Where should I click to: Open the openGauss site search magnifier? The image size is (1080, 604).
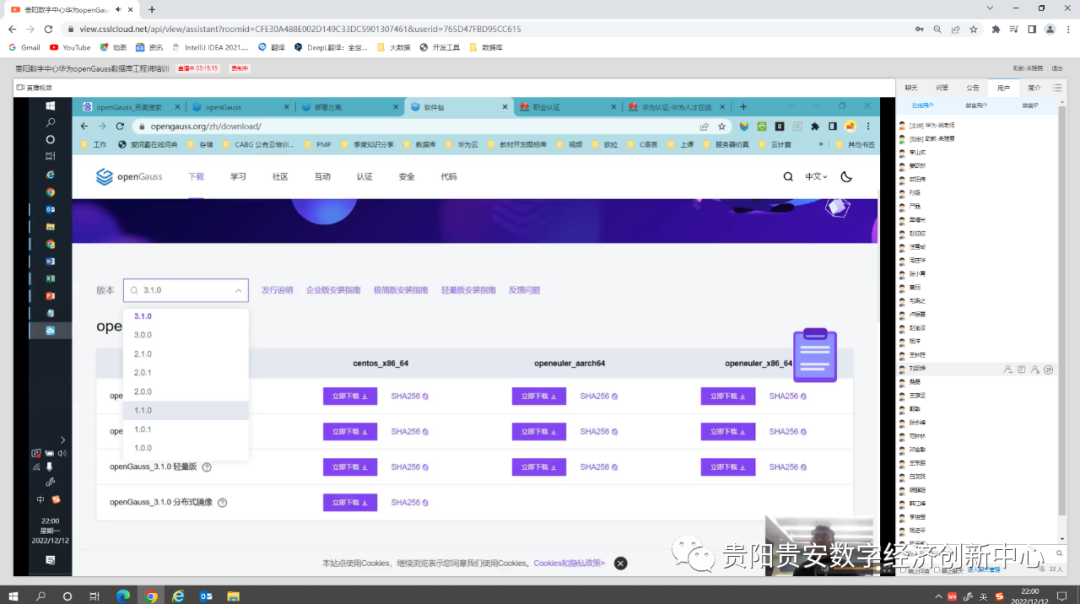point(788,177)
